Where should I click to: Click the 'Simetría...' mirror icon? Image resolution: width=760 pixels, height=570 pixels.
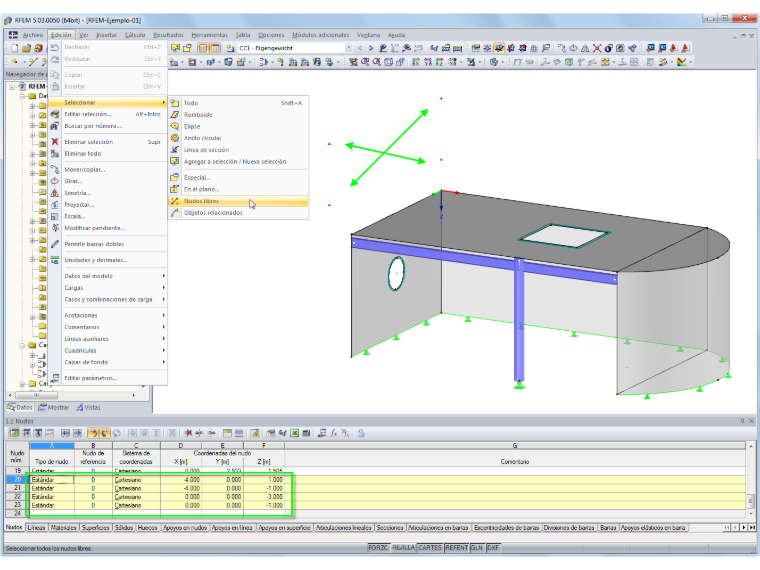tap(55, 193)
